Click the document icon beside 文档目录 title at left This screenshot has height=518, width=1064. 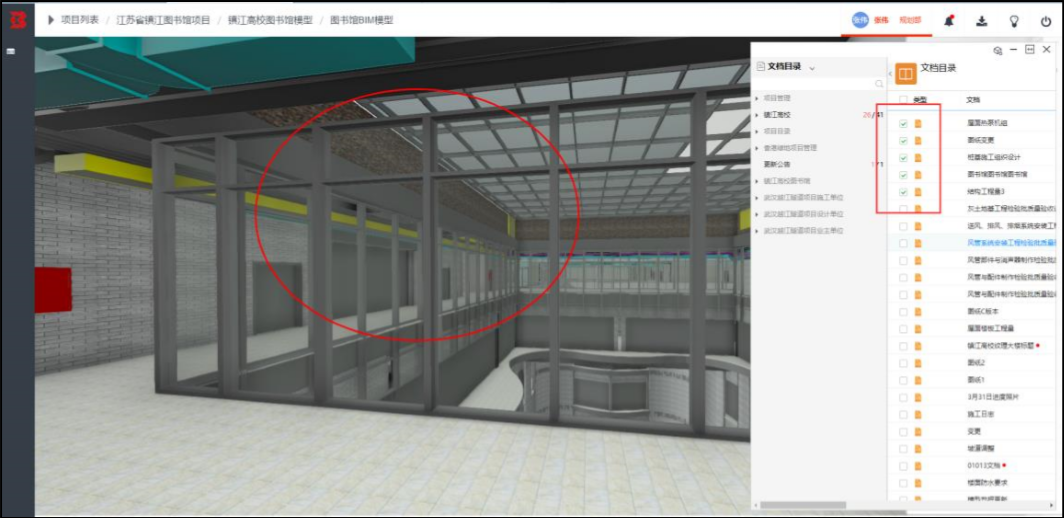point(761,67)
